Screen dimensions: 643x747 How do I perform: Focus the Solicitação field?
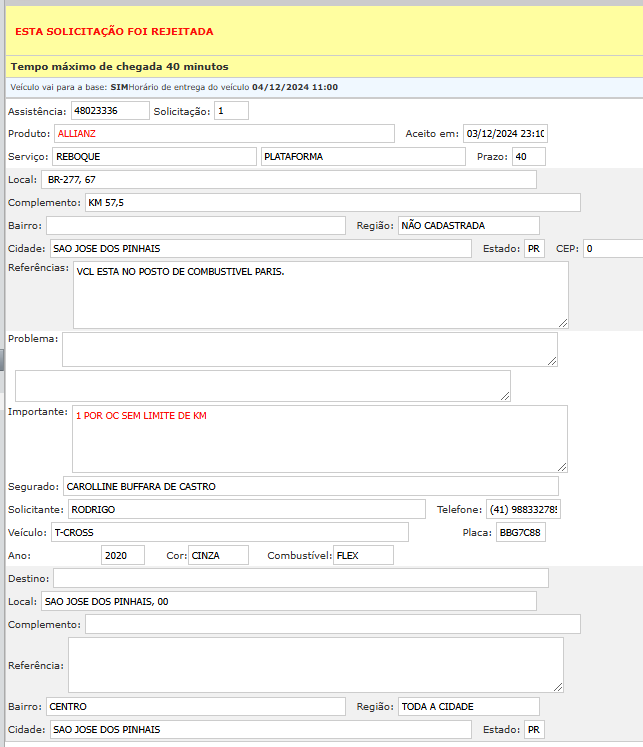pyautogui.click(x=231, y=110)
